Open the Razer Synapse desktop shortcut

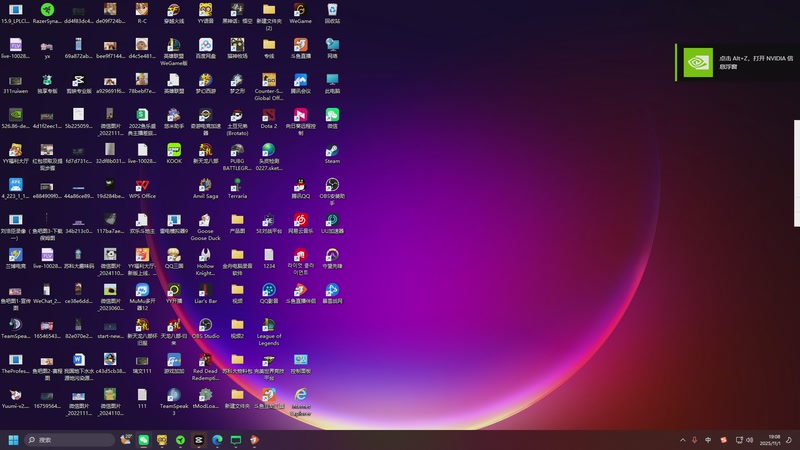coord(47,14)
